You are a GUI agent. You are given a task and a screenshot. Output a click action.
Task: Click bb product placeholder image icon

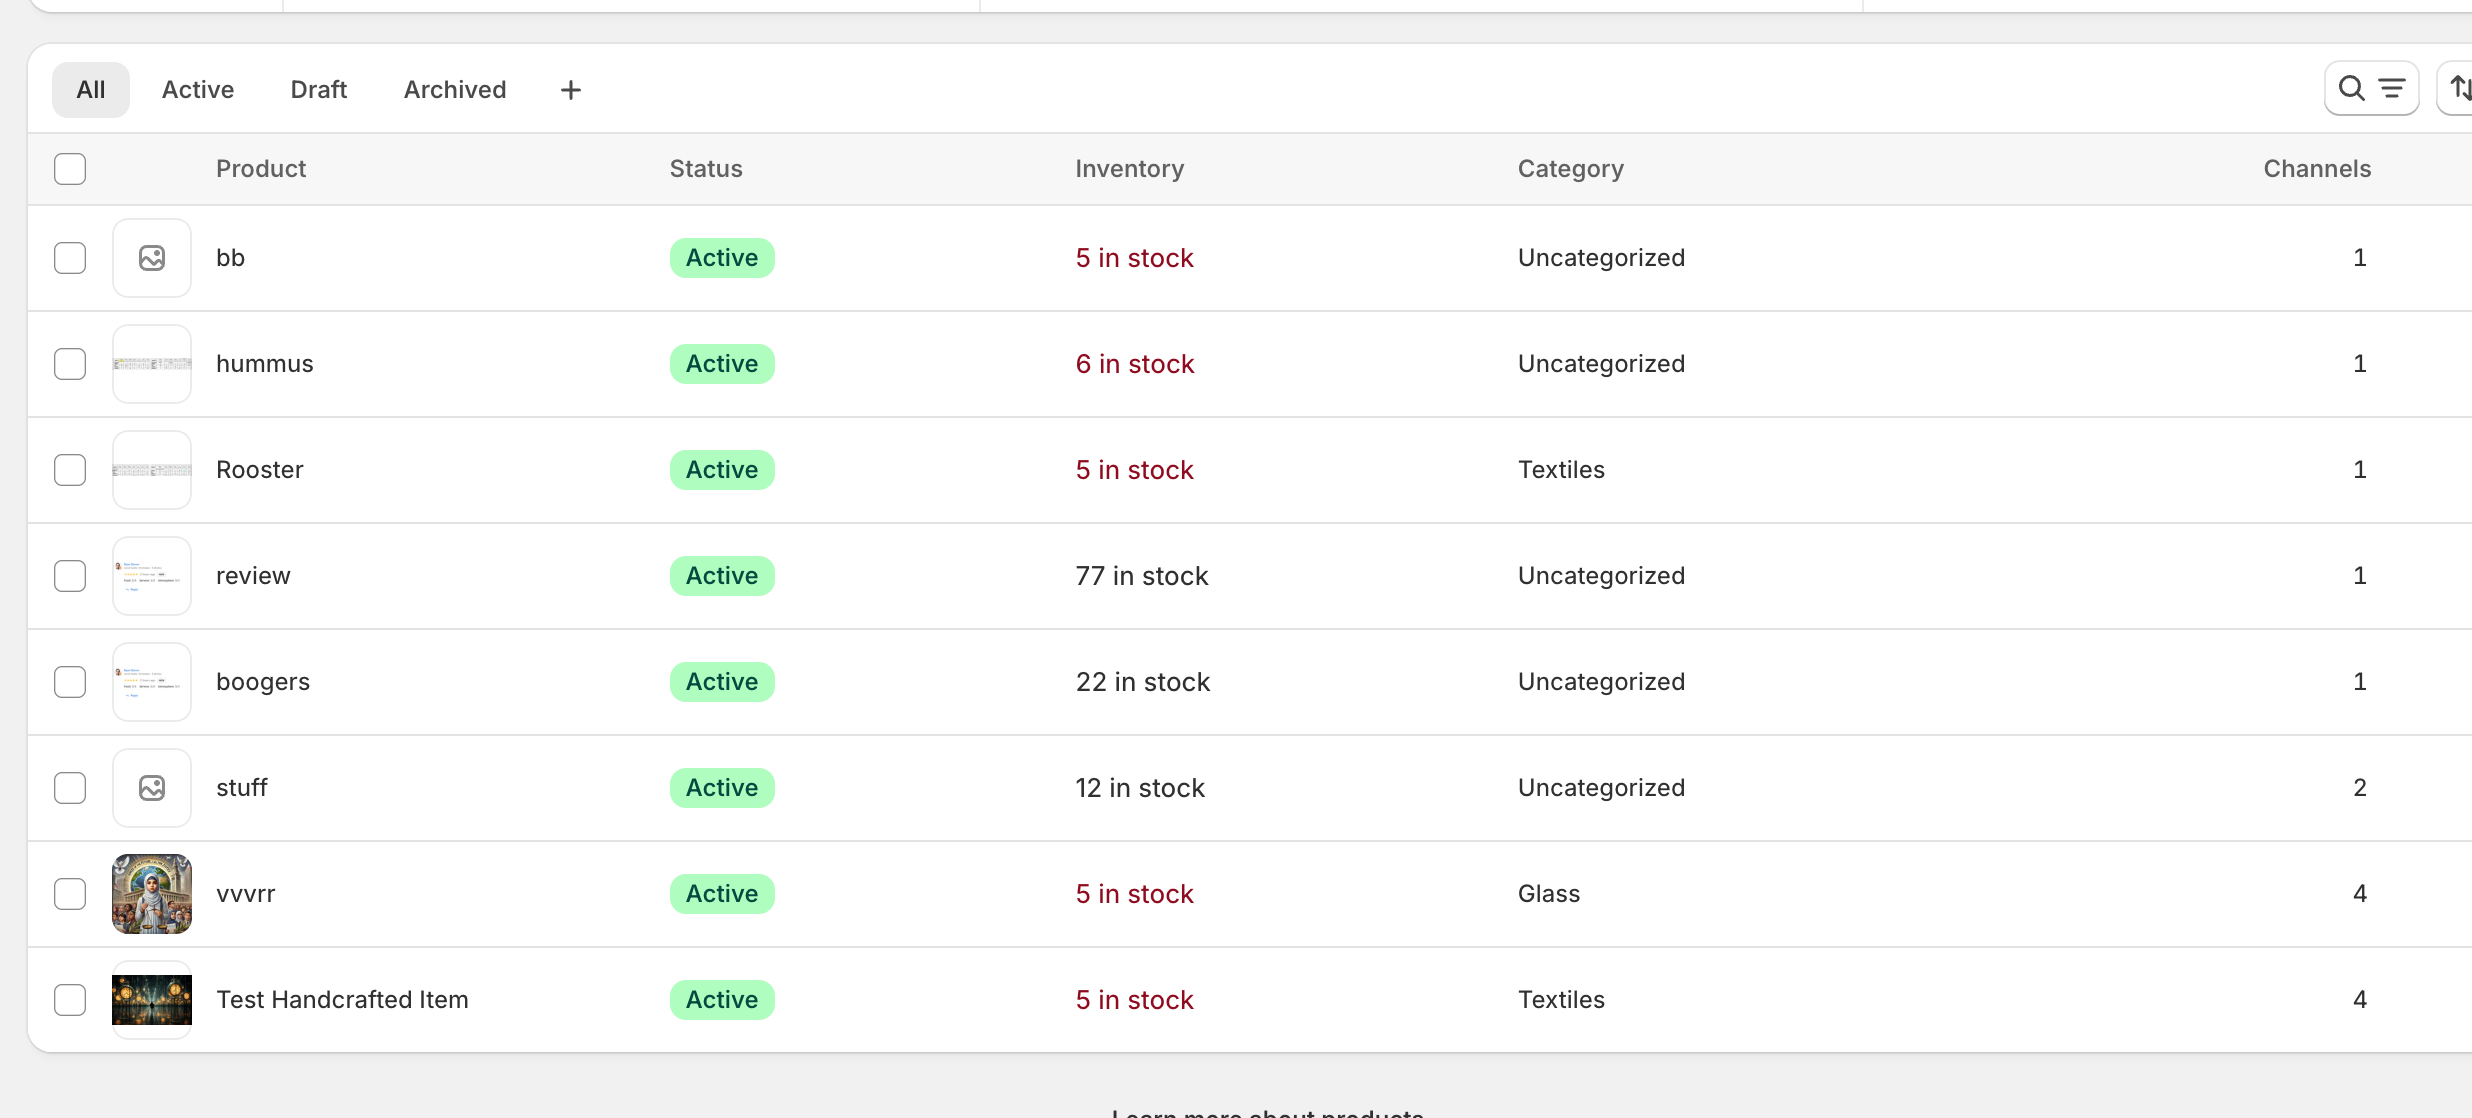(152, 258)
